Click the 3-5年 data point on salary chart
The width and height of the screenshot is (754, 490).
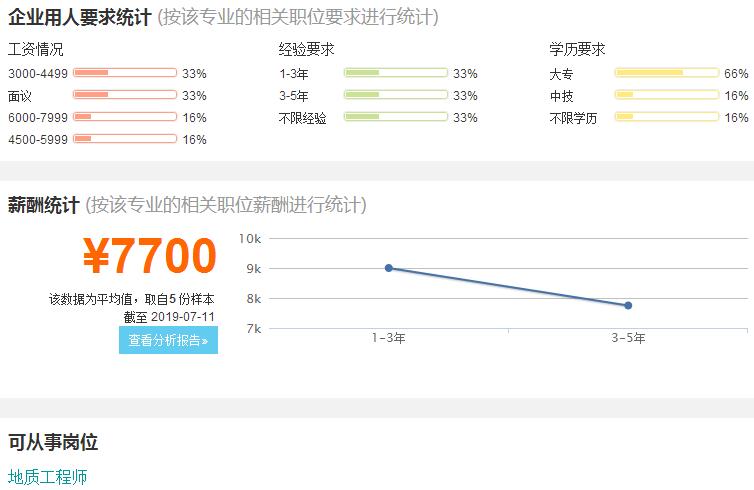coord(628,305)
